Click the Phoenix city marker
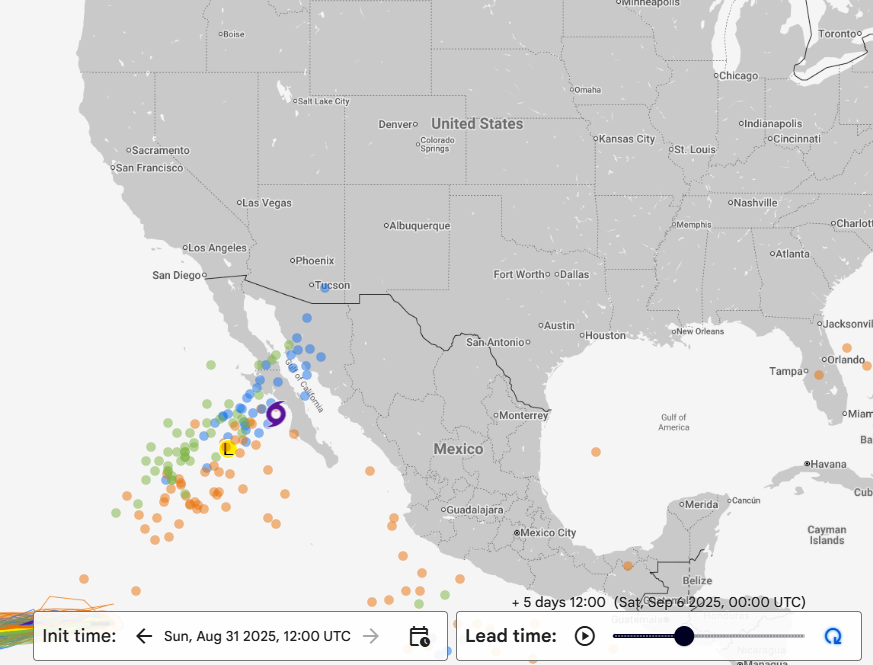 click(292, 260)
